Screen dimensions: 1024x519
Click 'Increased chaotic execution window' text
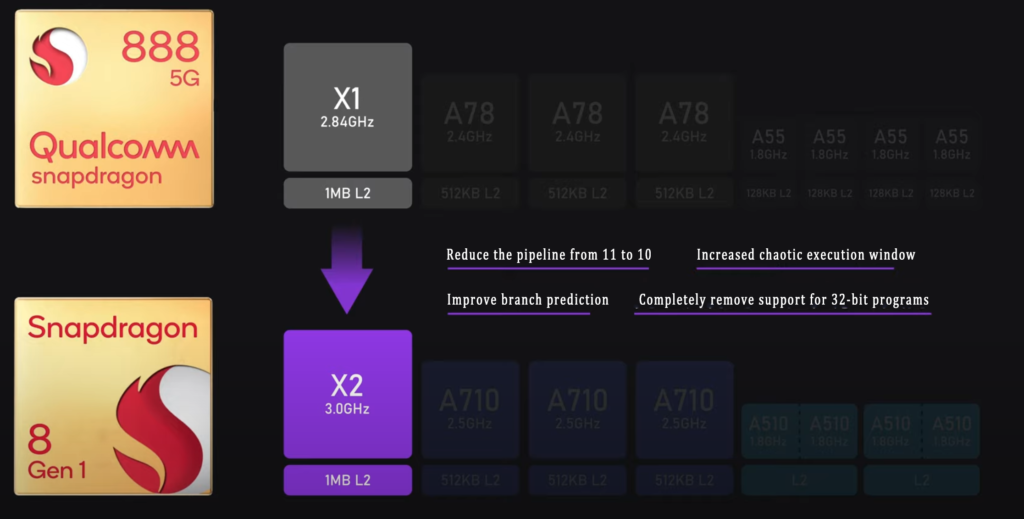coord(805,255)
